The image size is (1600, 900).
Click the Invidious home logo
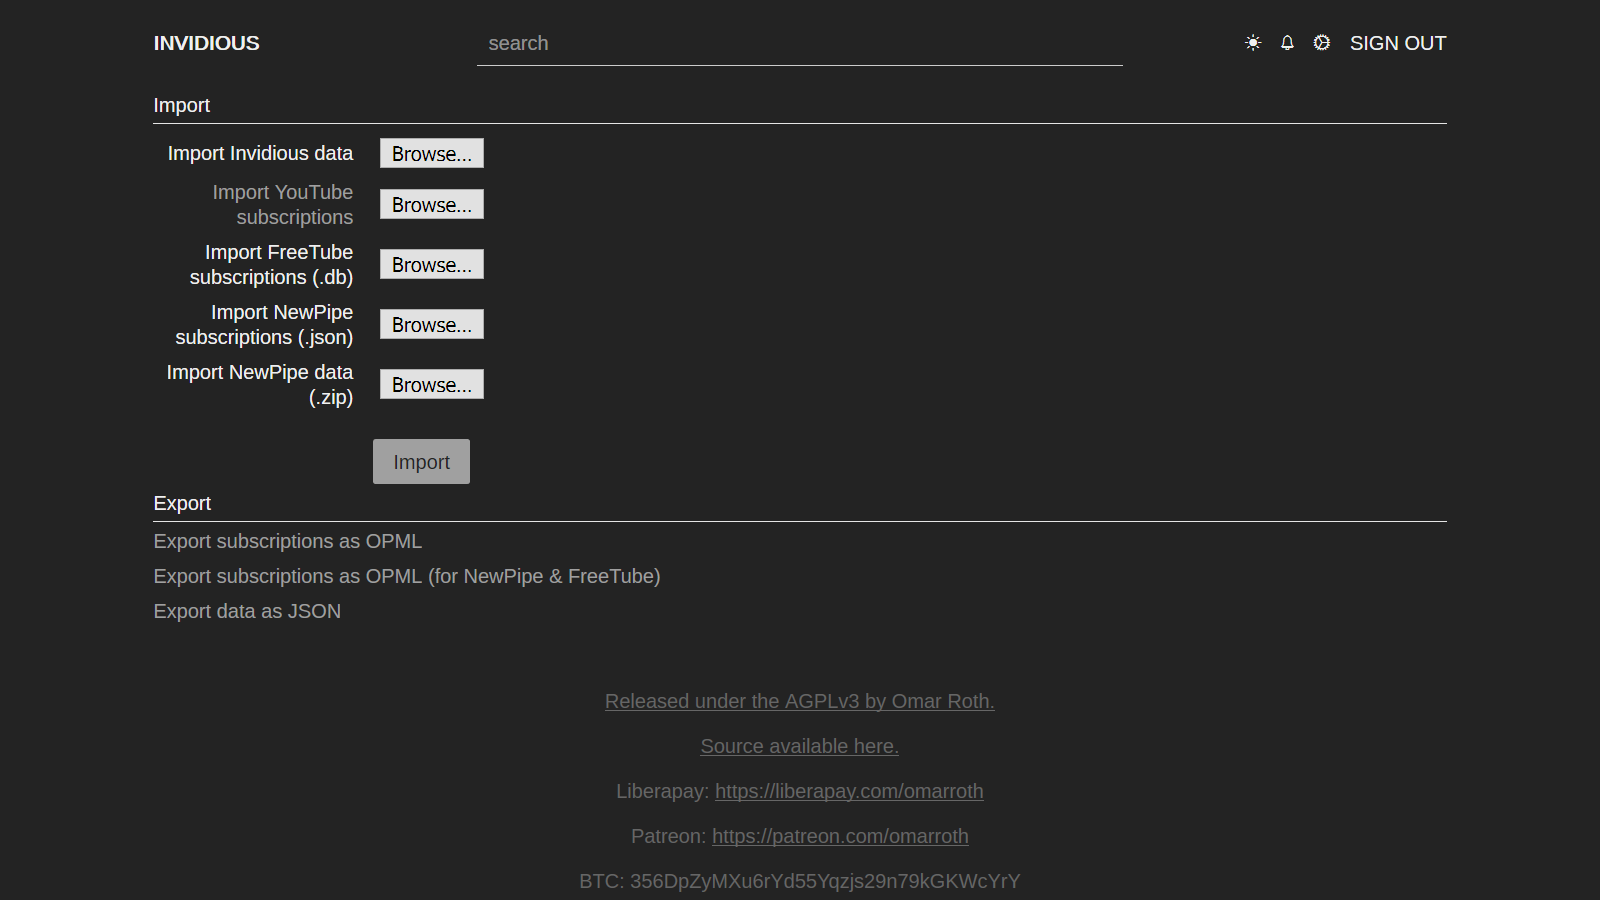pyautogui.click(x=206, y=43)
